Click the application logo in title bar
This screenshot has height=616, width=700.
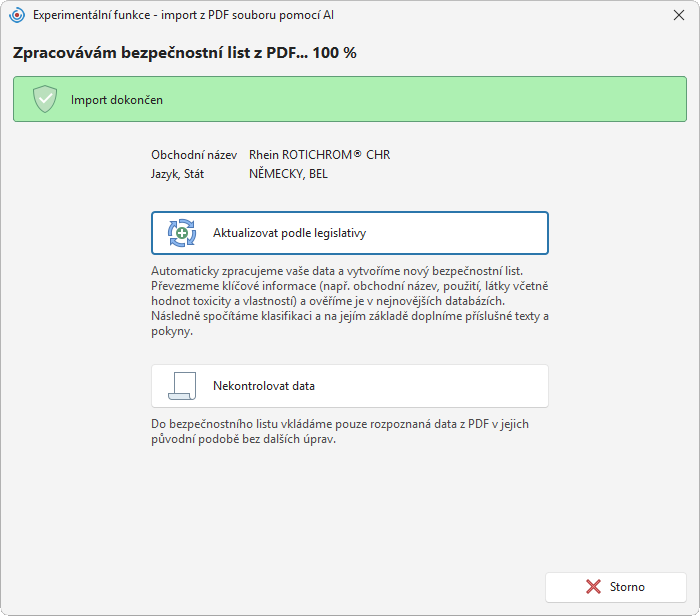click(17, 15)
